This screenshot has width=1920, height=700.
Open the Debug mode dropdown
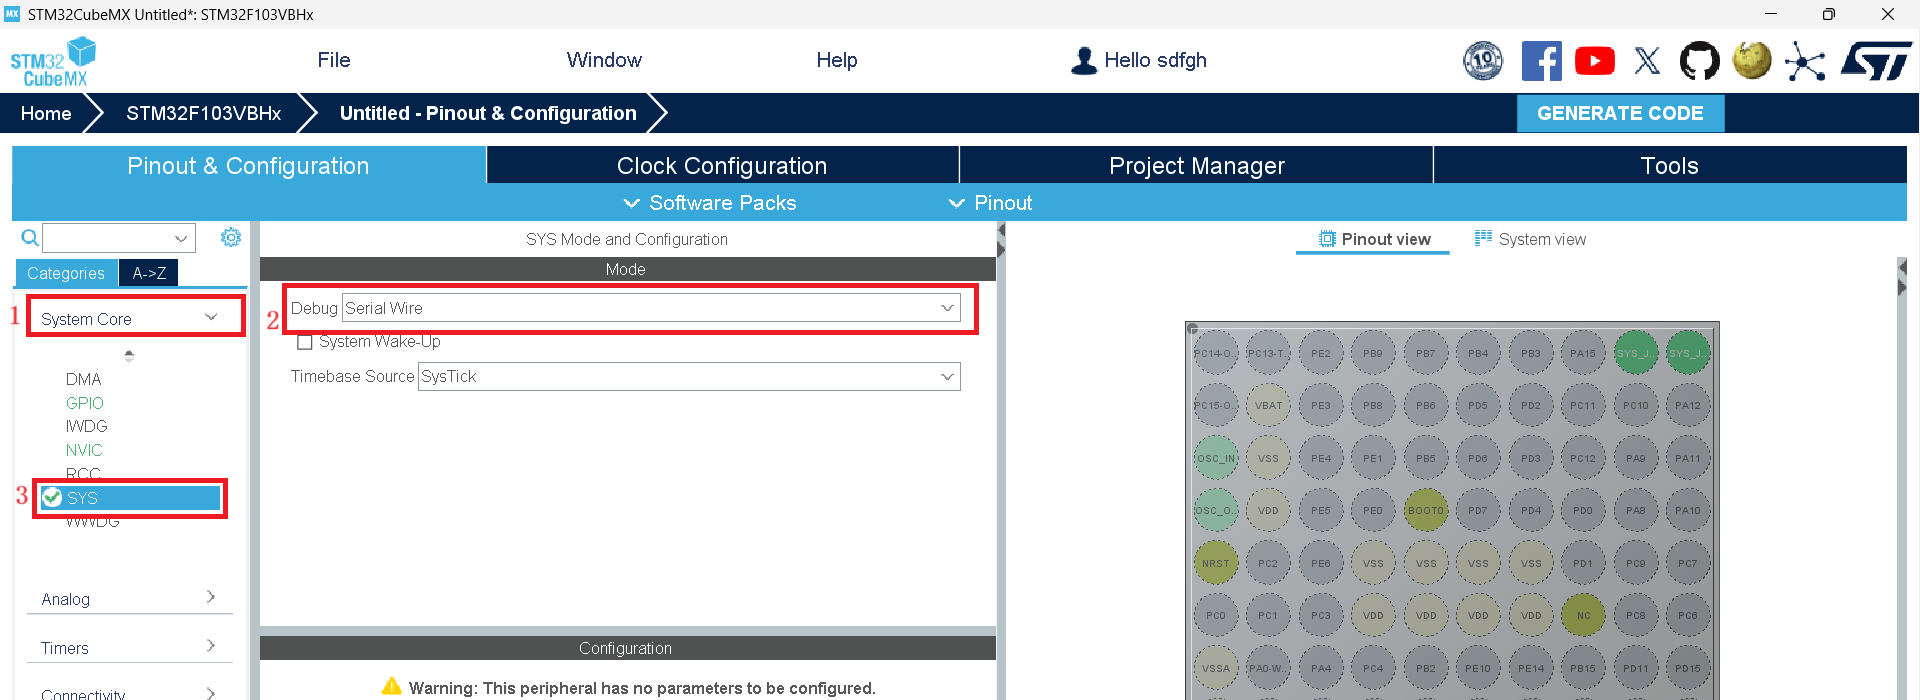pyautogui.click(x=651, y=308)
